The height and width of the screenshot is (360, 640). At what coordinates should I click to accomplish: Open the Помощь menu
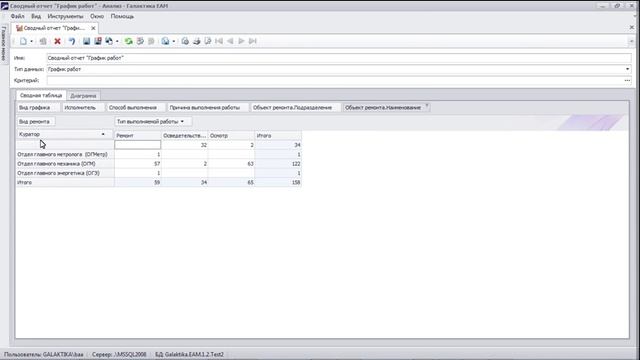[122, 16]
